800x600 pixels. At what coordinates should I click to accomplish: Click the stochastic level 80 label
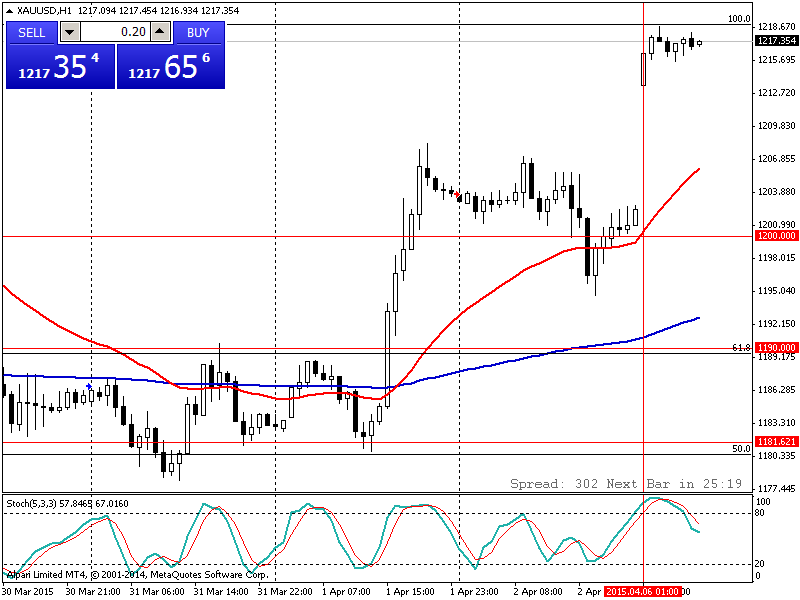click(x=760, y=513)
